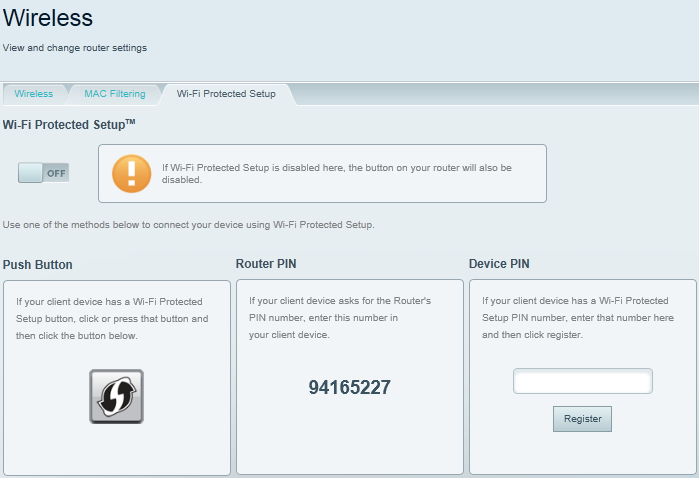
Task: Open the MAC Filtering tab
Action: tap(115, 94)
